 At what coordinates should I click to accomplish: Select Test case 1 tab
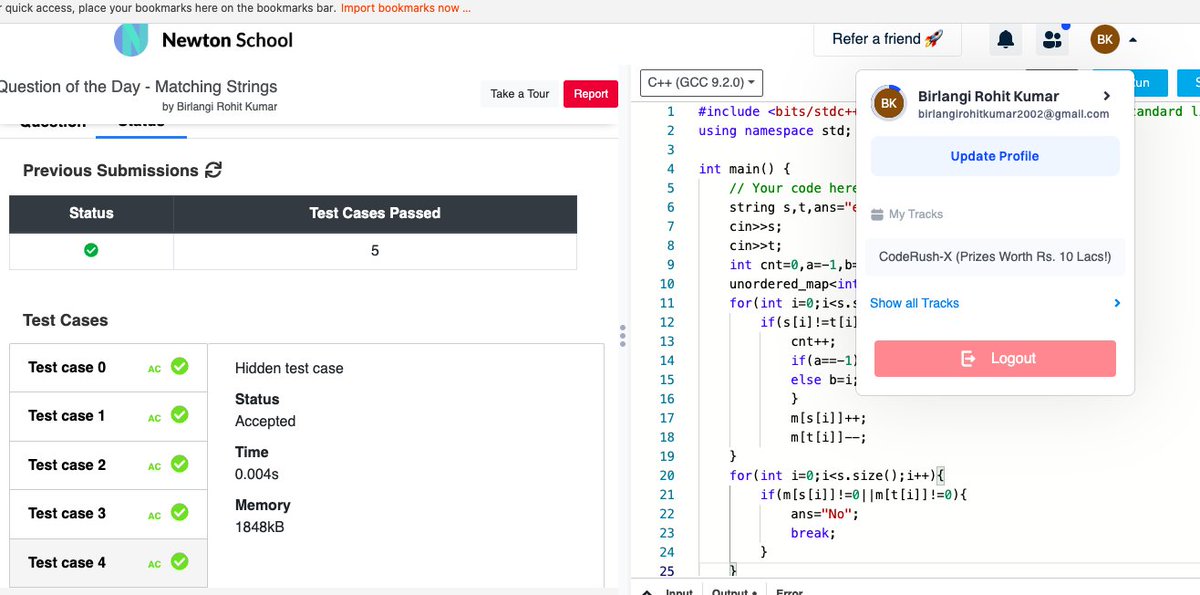pos(109,415)
